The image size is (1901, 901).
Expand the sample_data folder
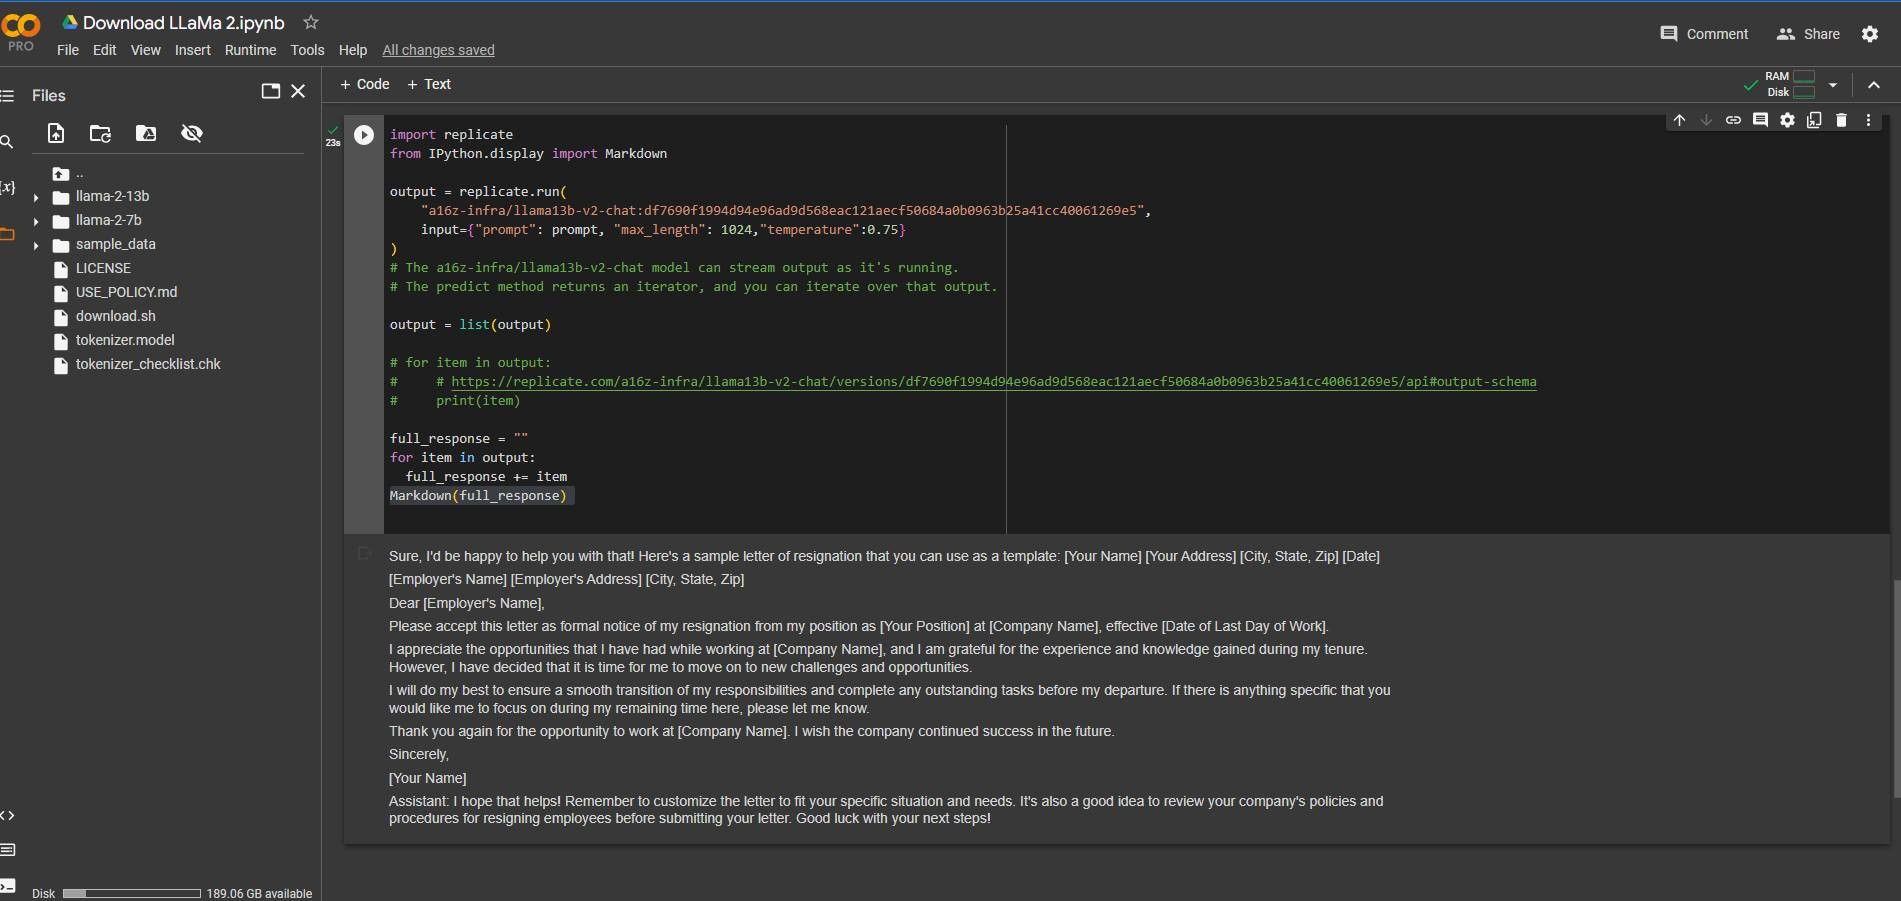point(36,245)
